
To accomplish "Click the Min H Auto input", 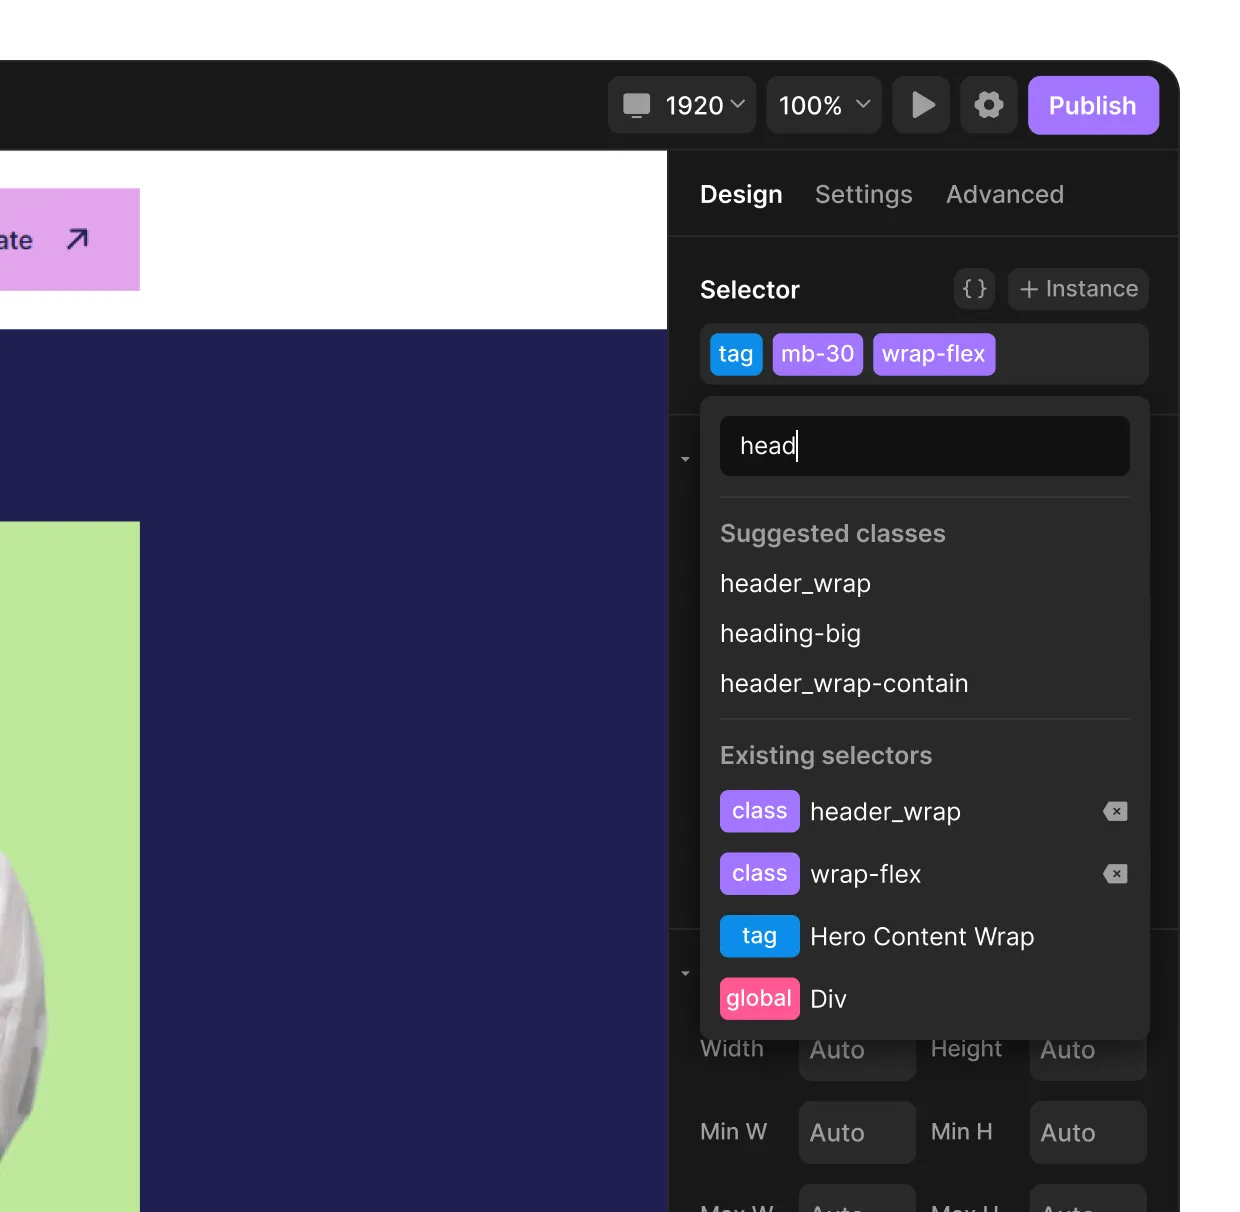I will click(1088, 1132).
